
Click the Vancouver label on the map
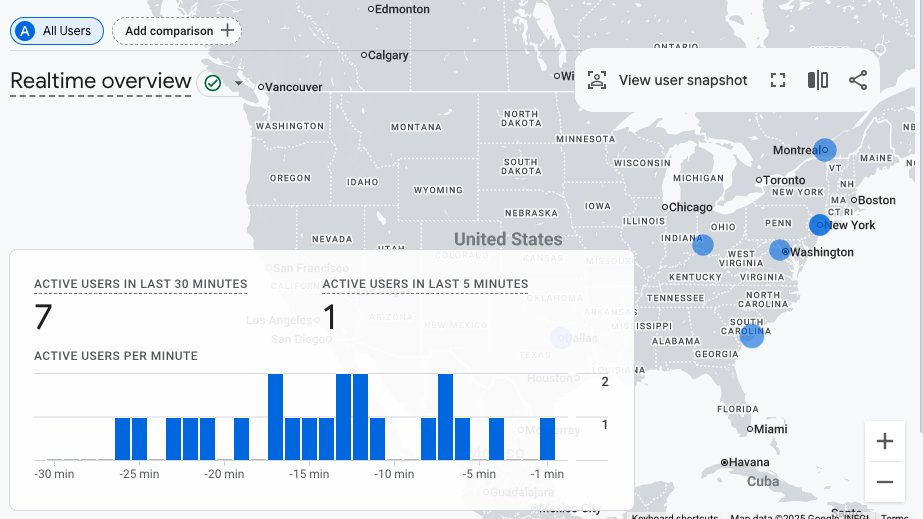click(x=293, y=87)
